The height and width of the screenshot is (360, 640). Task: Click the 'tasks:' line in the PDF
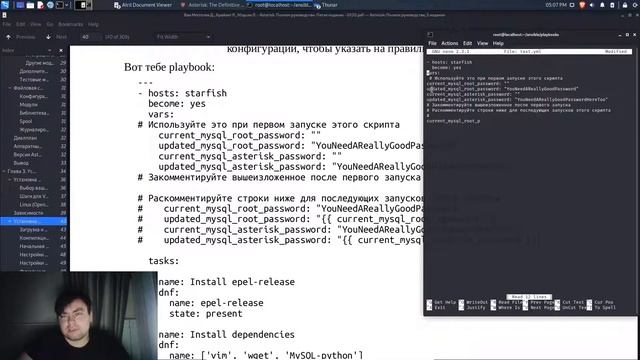click(164, 261)
